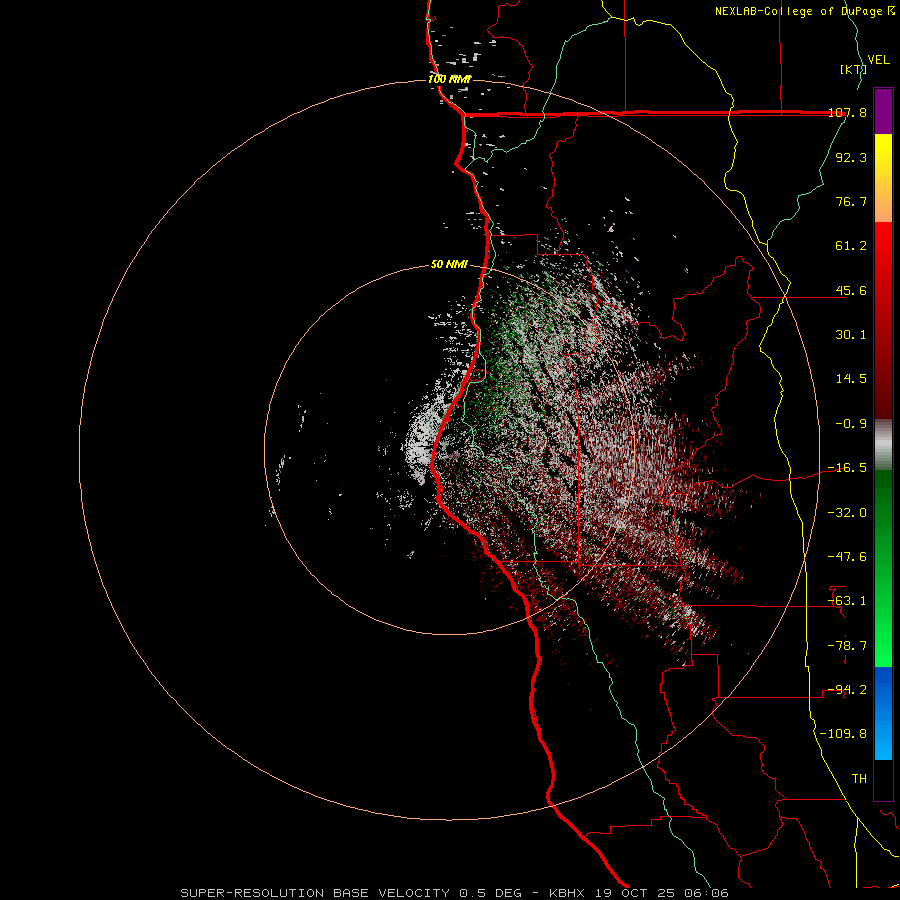The image size is (900, 900).
Task: Select the 61.2 velocity scale value
Action: click(851, 246)
